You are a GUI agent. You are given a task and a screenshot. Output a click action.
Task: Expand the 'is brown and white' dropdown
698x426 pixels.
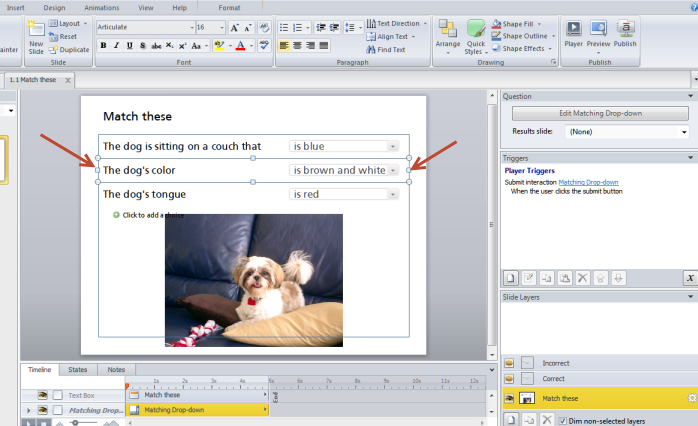[393, 170]
